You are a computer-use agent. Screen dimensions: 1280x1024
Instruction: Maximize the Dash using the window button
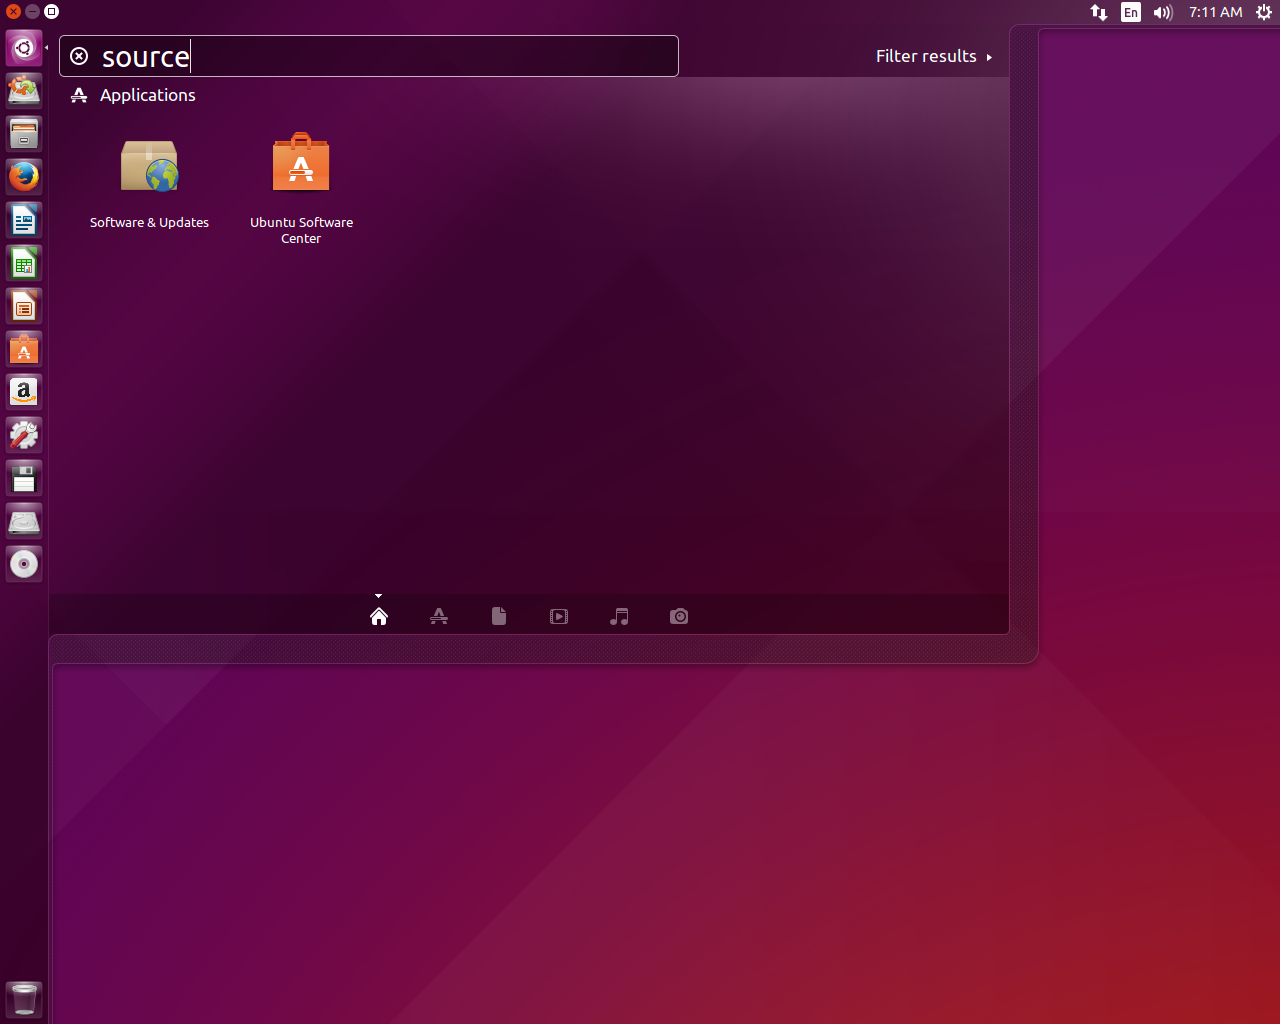52,12
